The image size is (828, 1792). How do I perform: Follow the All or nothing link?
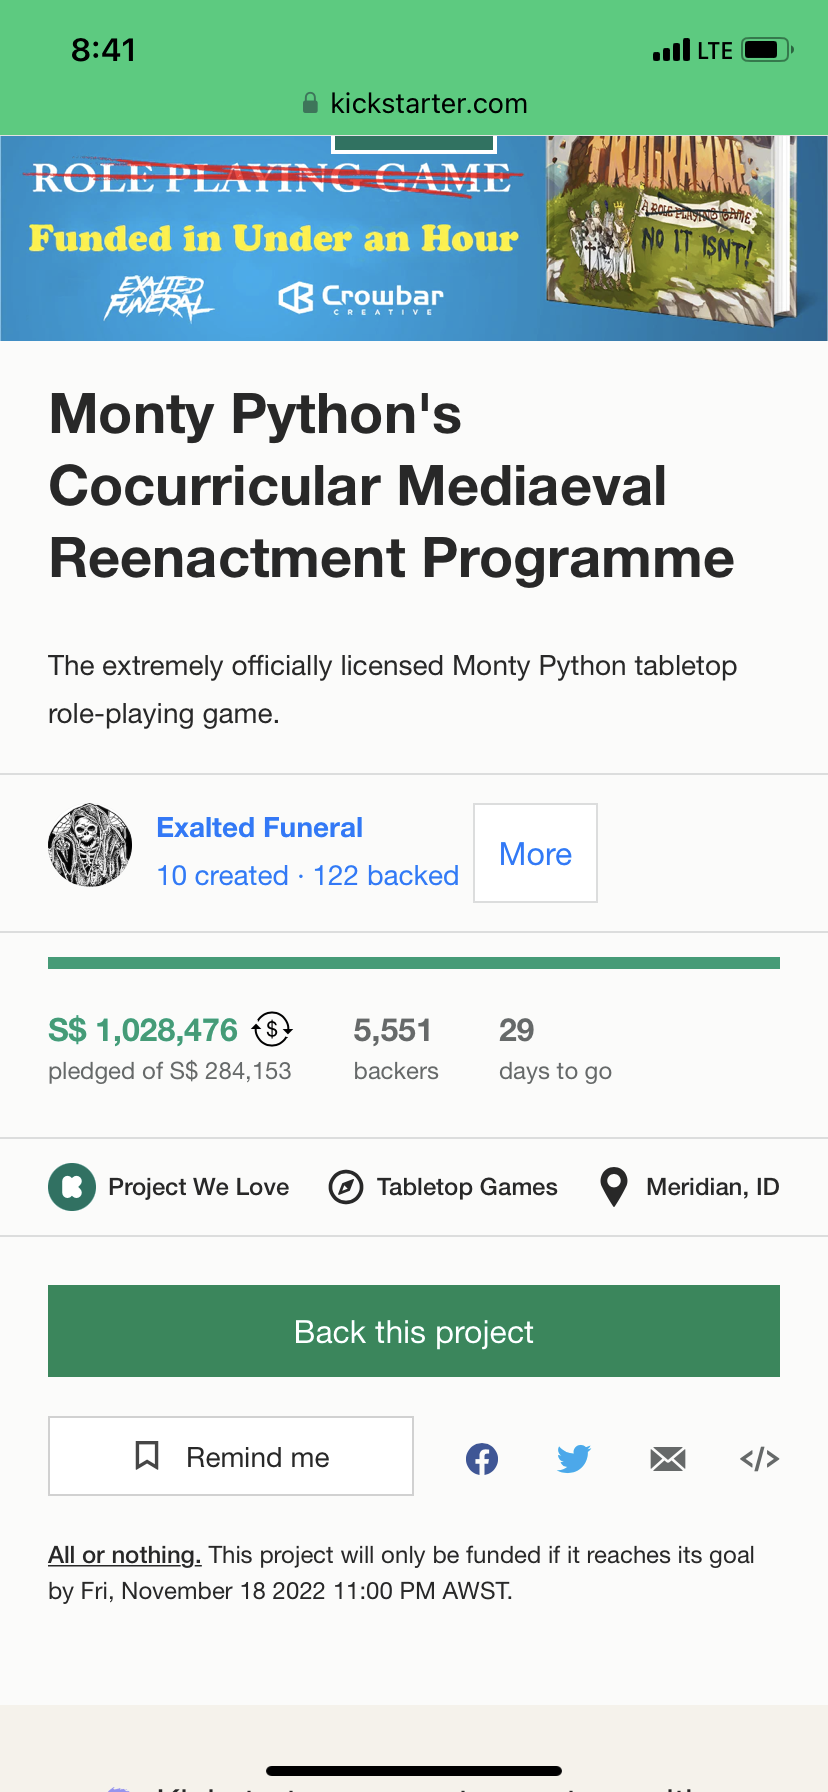pos(125,1555)
